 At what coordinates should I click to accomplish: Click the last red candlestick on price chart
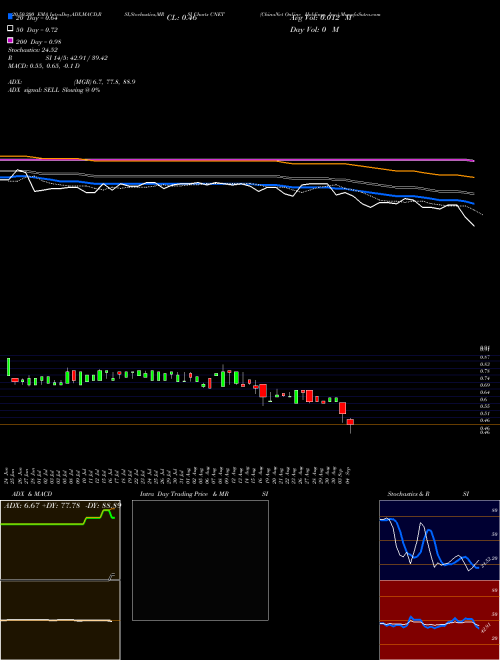350,421
